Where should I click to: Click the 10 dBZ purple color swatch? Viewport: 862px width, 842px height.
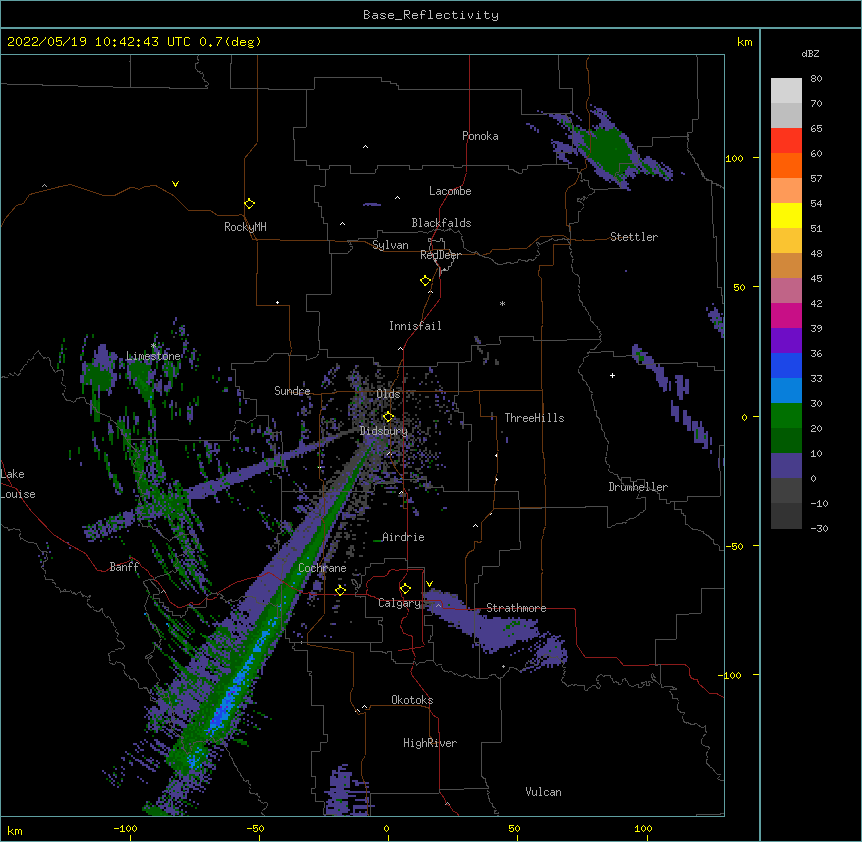pyautogui.click(x=786, y=466)
